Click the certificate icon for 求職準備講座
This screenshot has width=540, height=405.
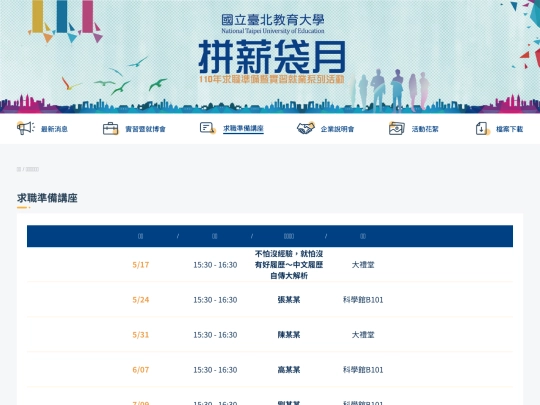pos(208,128)
